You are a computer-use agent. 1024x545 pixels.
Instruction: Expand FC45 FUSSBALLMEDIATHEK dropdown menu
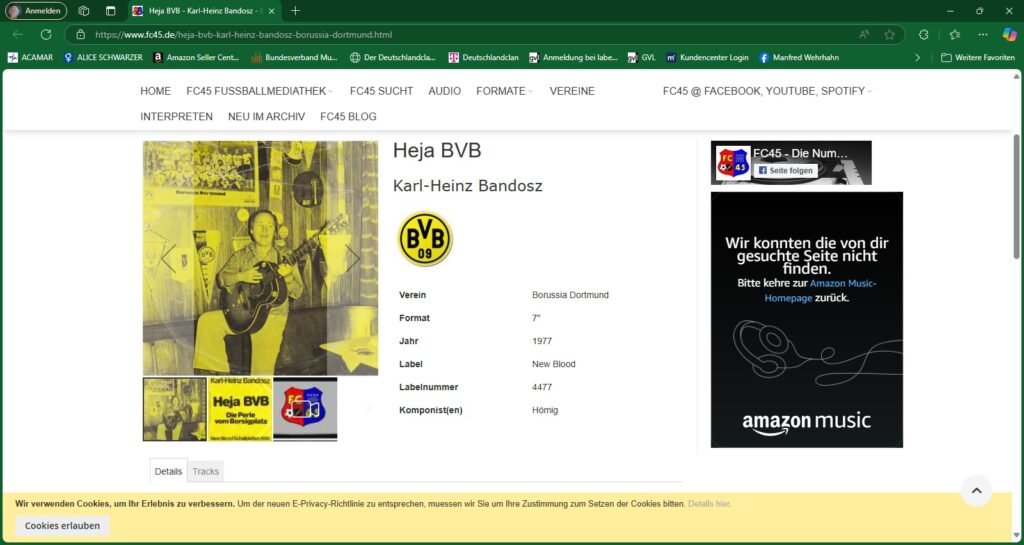260,91
